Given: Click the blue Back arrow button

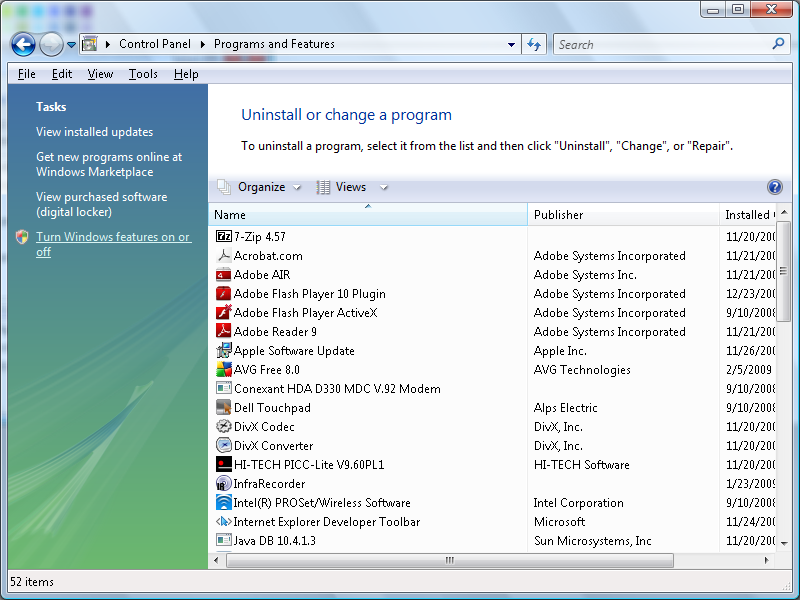Looking at the screenshot, I should [23, 44].
